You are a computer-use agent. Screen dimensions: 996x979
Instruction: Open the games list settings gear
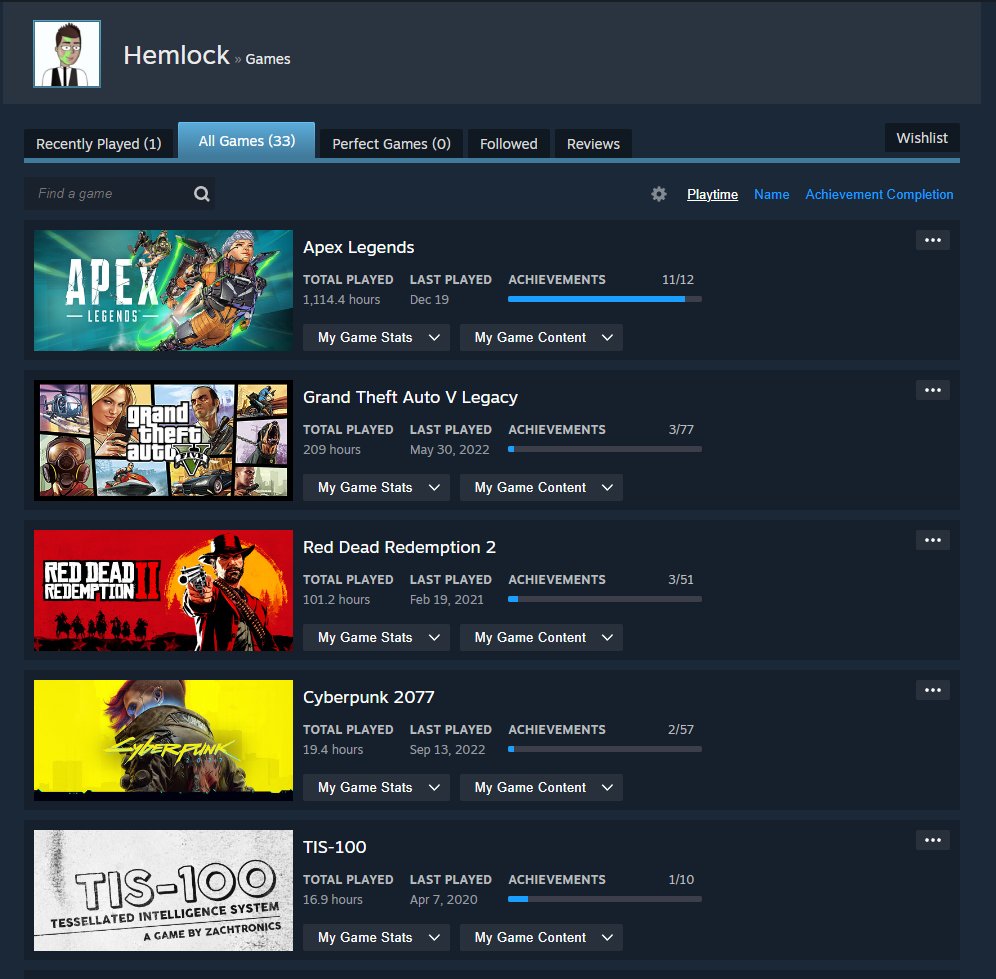coord(659,194)
